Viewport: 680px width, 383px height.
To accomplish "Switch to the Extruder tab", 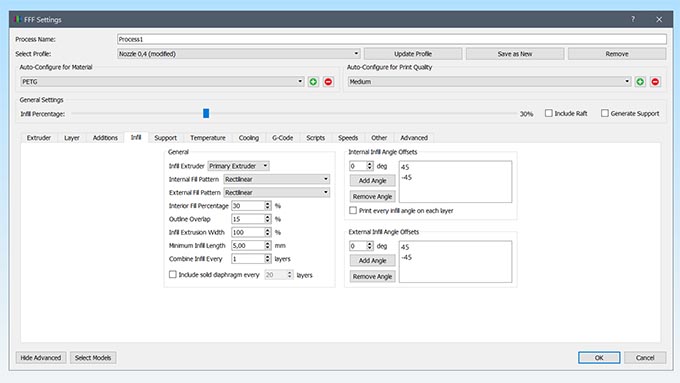I will pos(39,137).
